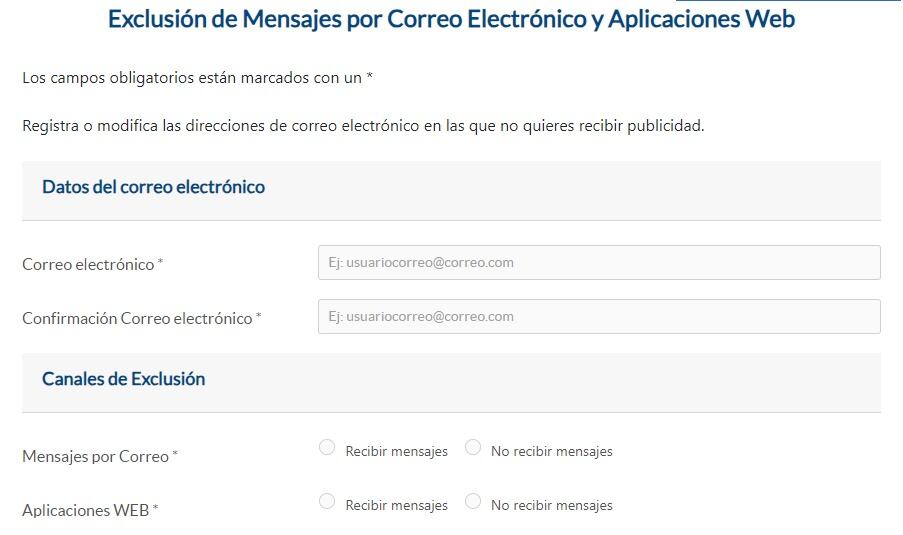Viewport: 903px width, 535px height.
Task: Choose No recibir mensajes radio for Mensajes por Correo
Action: tap(473, 448)
